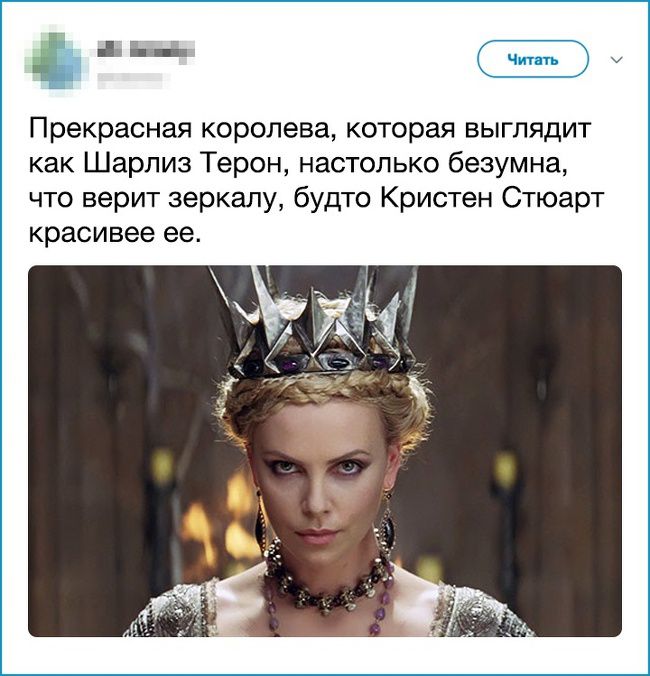Image resolution: width=650 pixels, height=676 pixels.
Task: Open the attached queen photo
Action: (325, 451)
